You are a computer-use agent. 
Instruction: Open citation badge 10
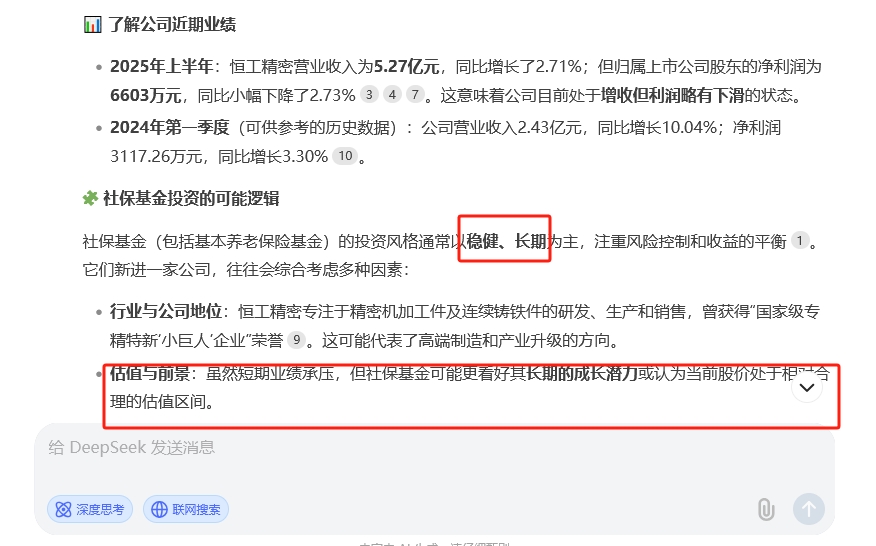(345, 156)
